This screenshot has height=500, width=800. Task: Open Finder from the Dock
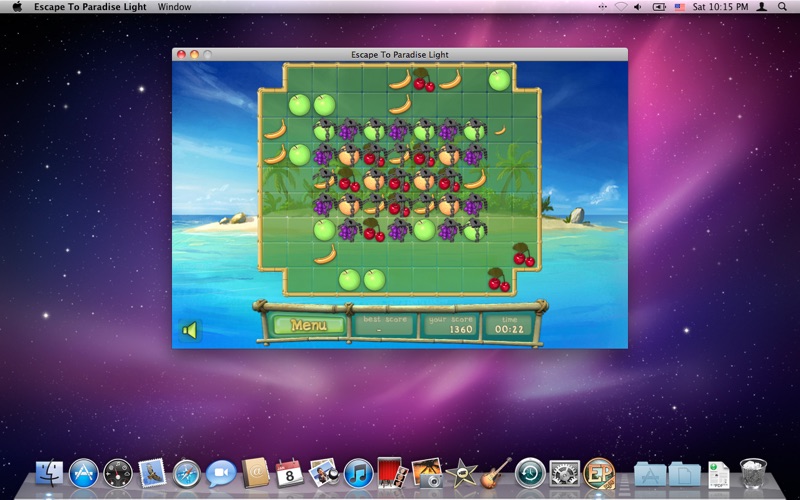[49, 473]
